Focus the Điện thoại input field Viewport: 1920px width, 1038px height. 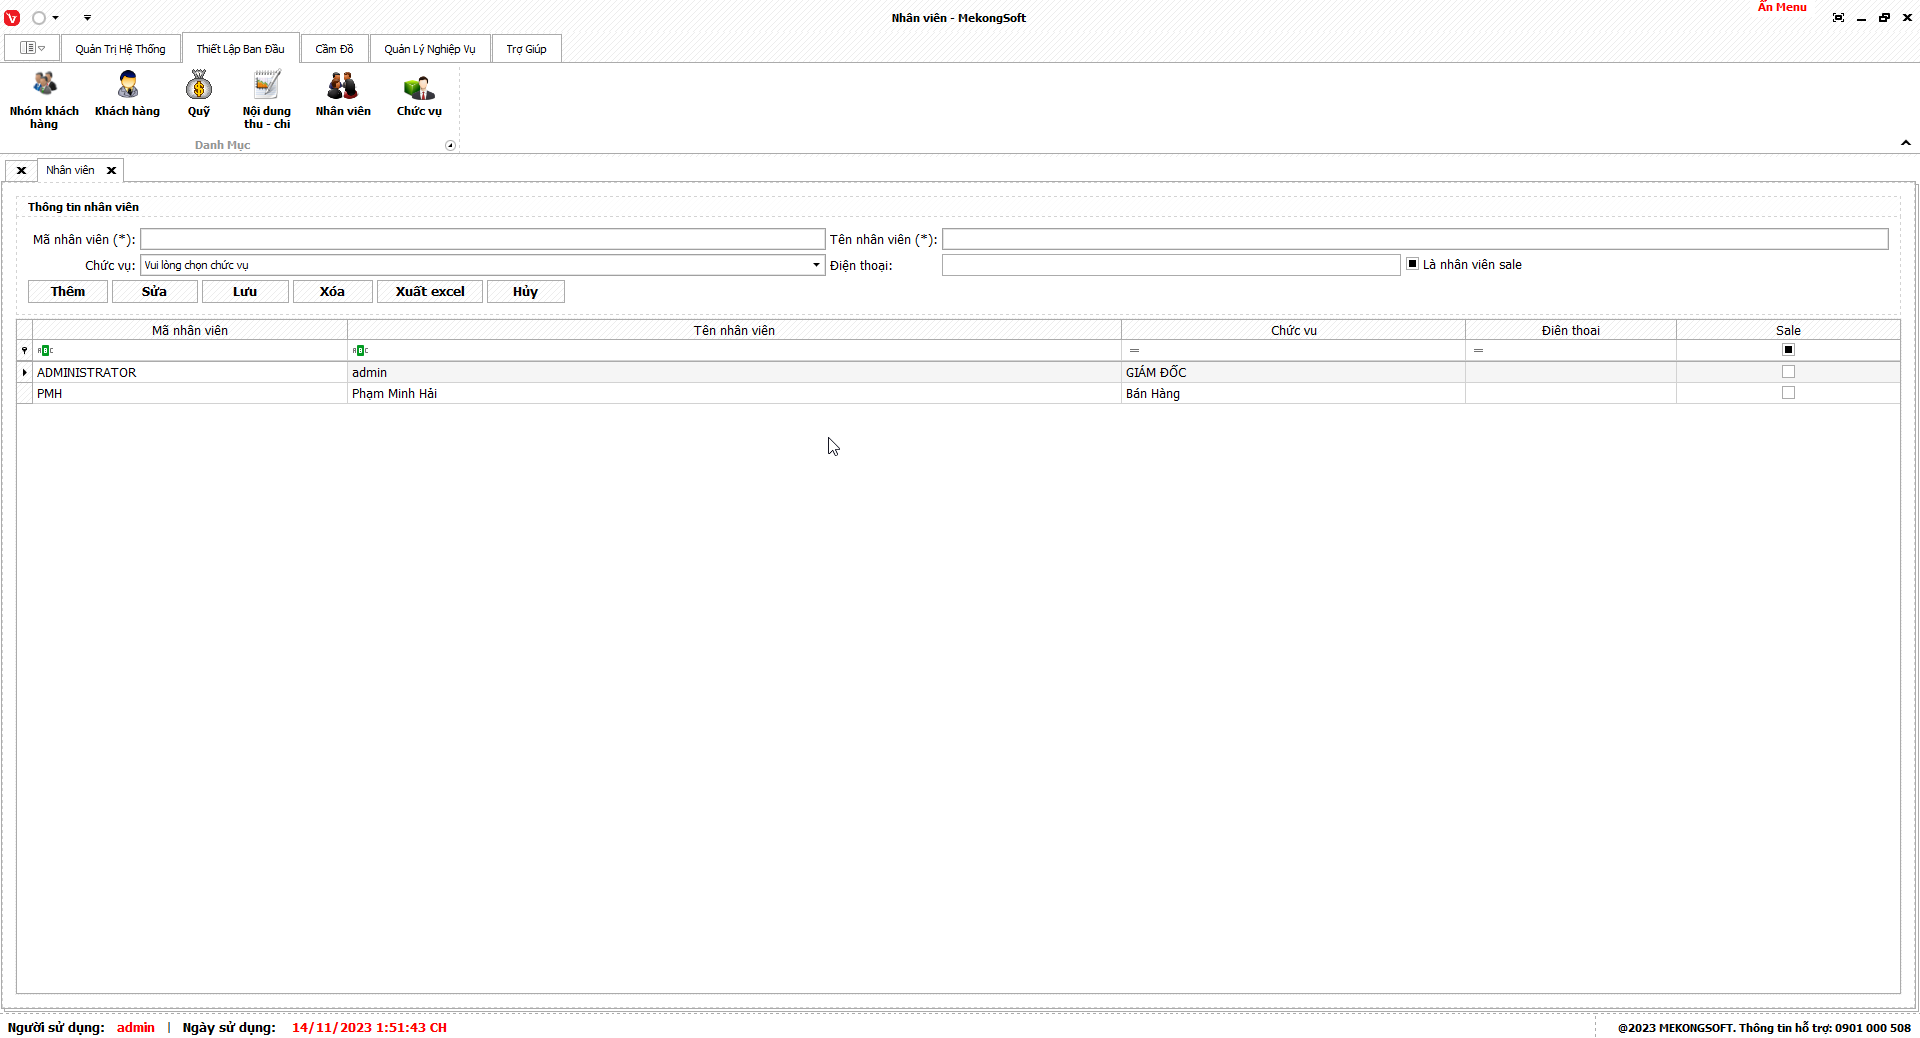click(1171, 265)
